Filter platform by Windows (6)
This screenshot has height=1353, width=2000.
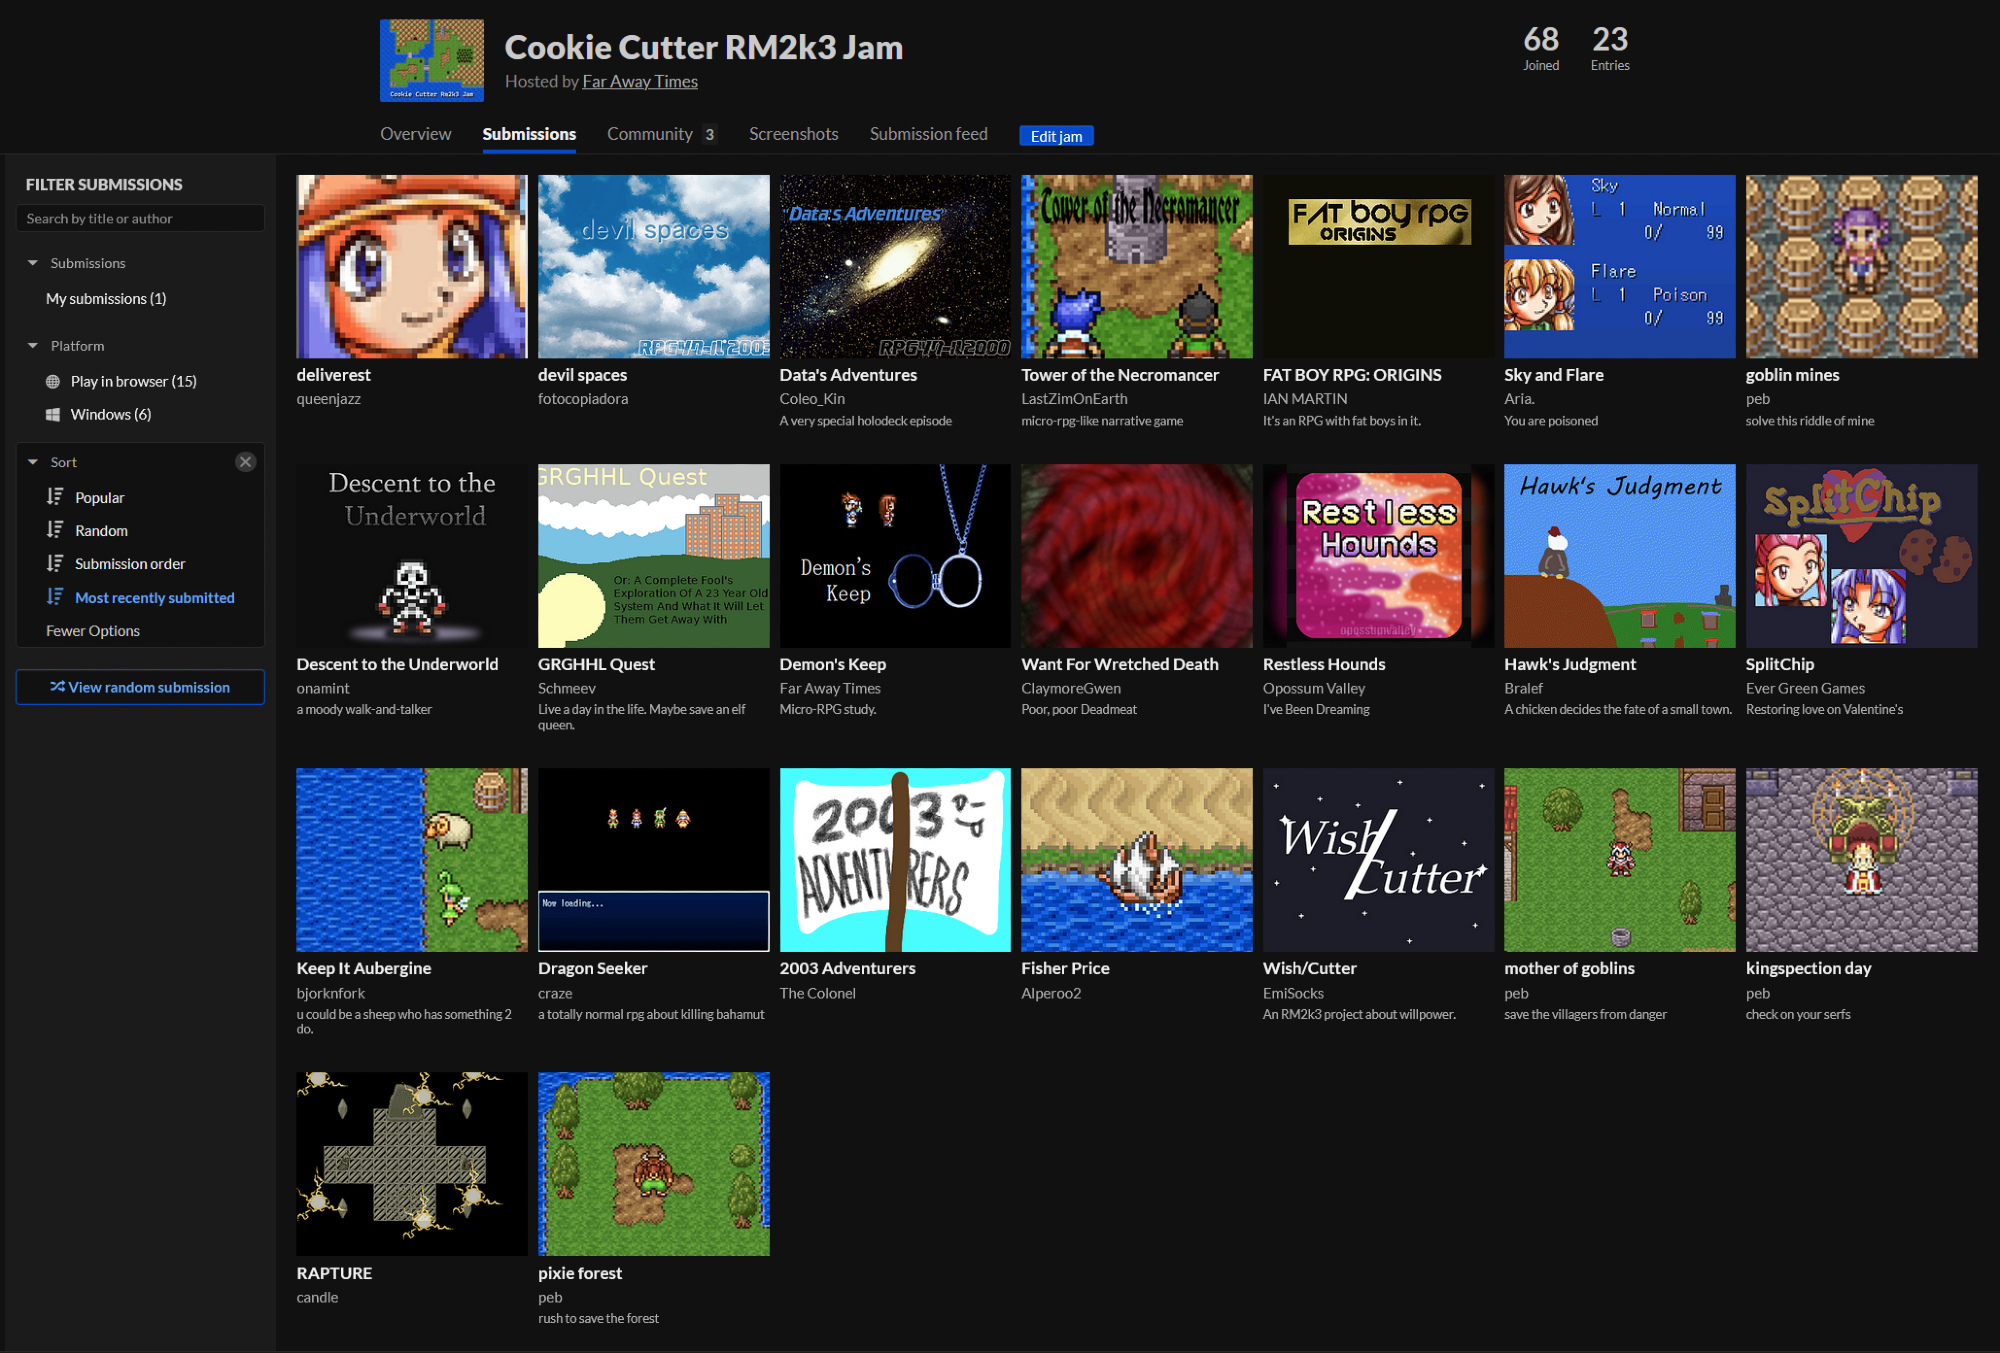click(110, 414)
